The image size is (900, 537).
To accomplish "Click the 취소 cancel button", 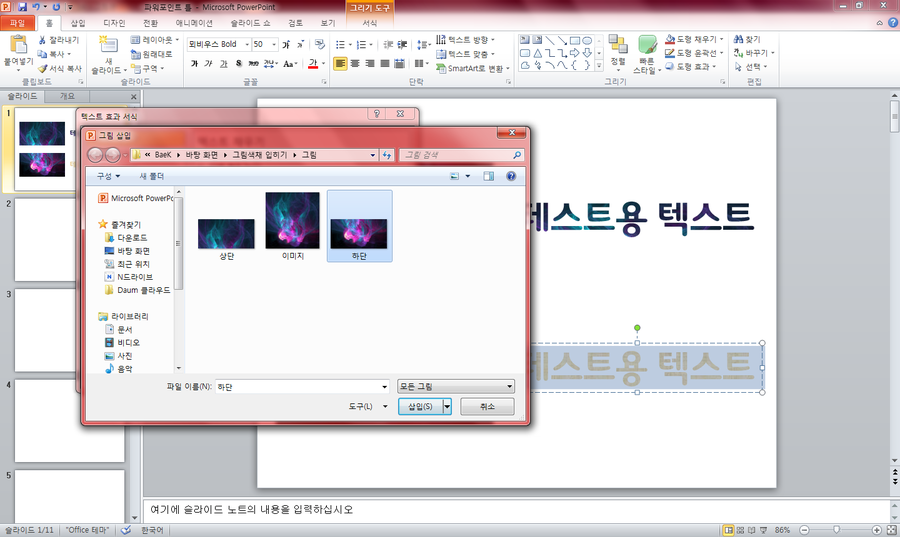I will [x=487, y=406].
